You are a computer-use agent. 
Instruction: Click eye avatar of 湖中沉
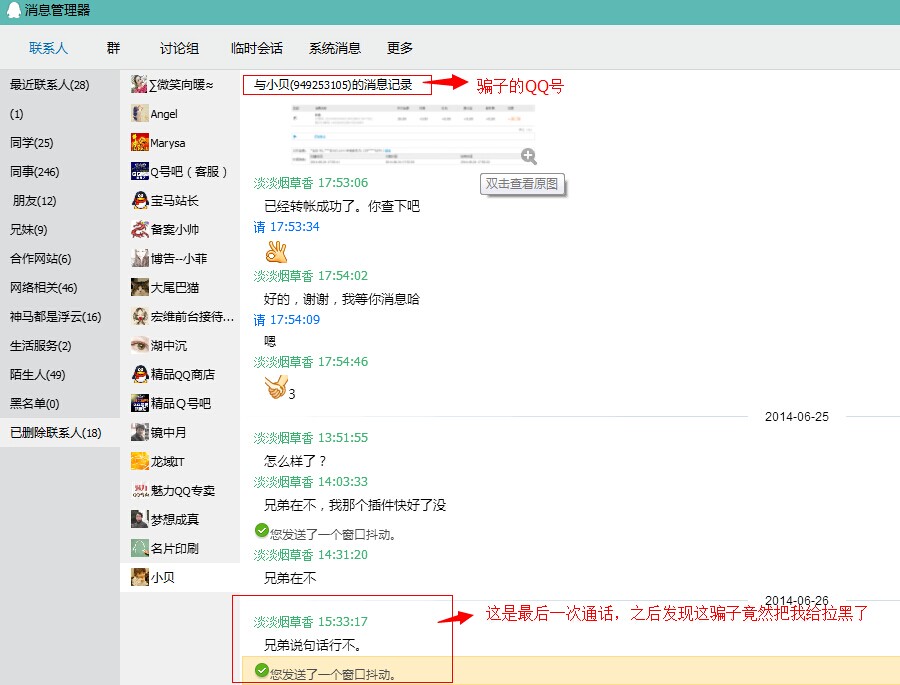point(139,345)
